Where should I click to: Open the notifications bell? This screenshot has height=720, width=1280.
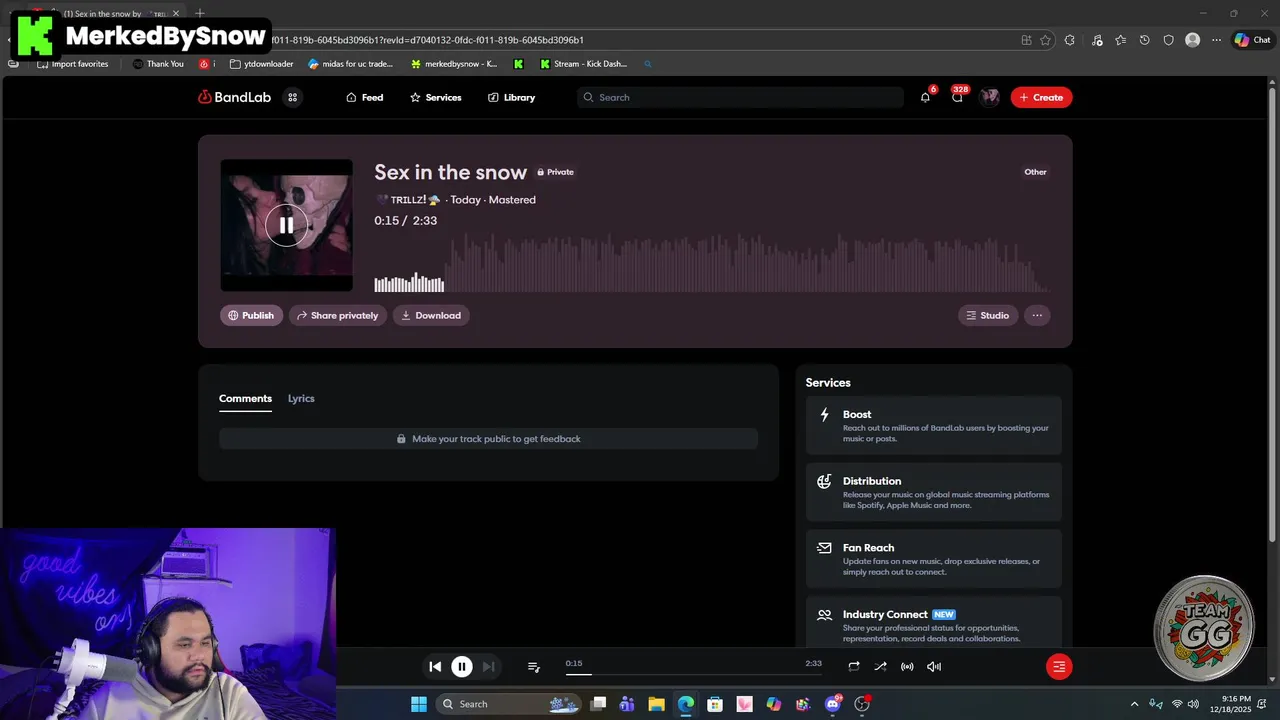[x=925, y=97]
